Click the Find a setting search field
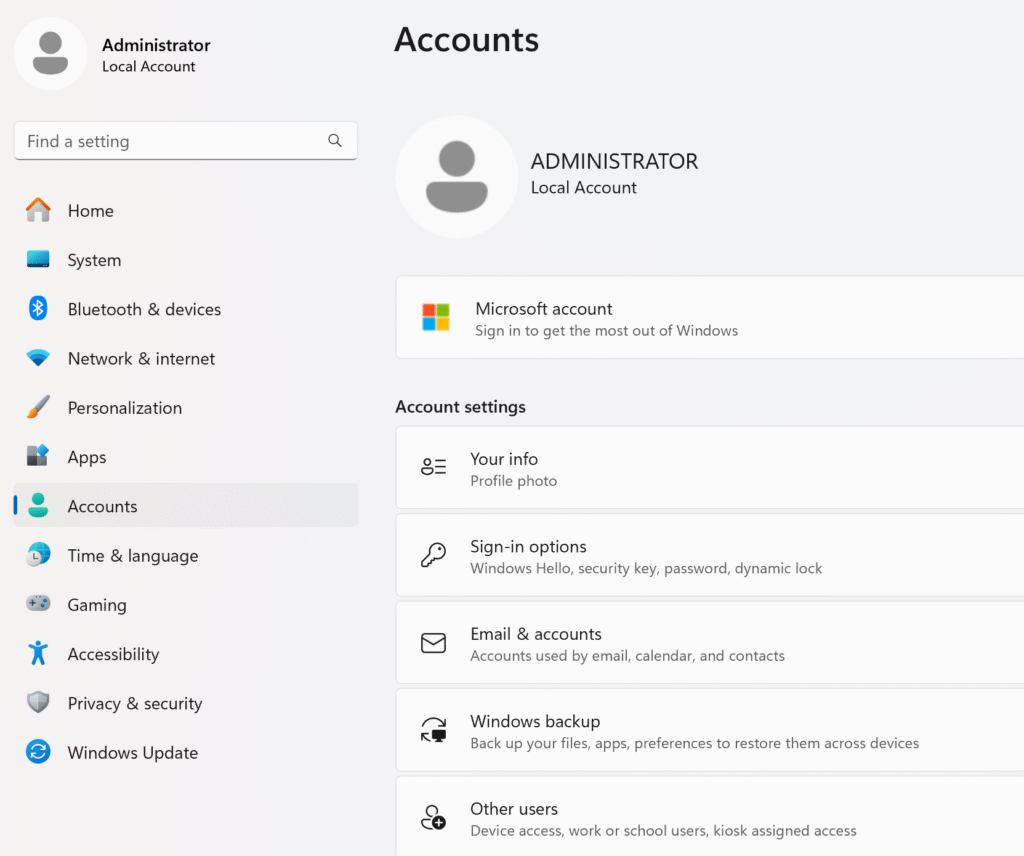This screenshot has width=1024, height=856. [x=170, y=141]
